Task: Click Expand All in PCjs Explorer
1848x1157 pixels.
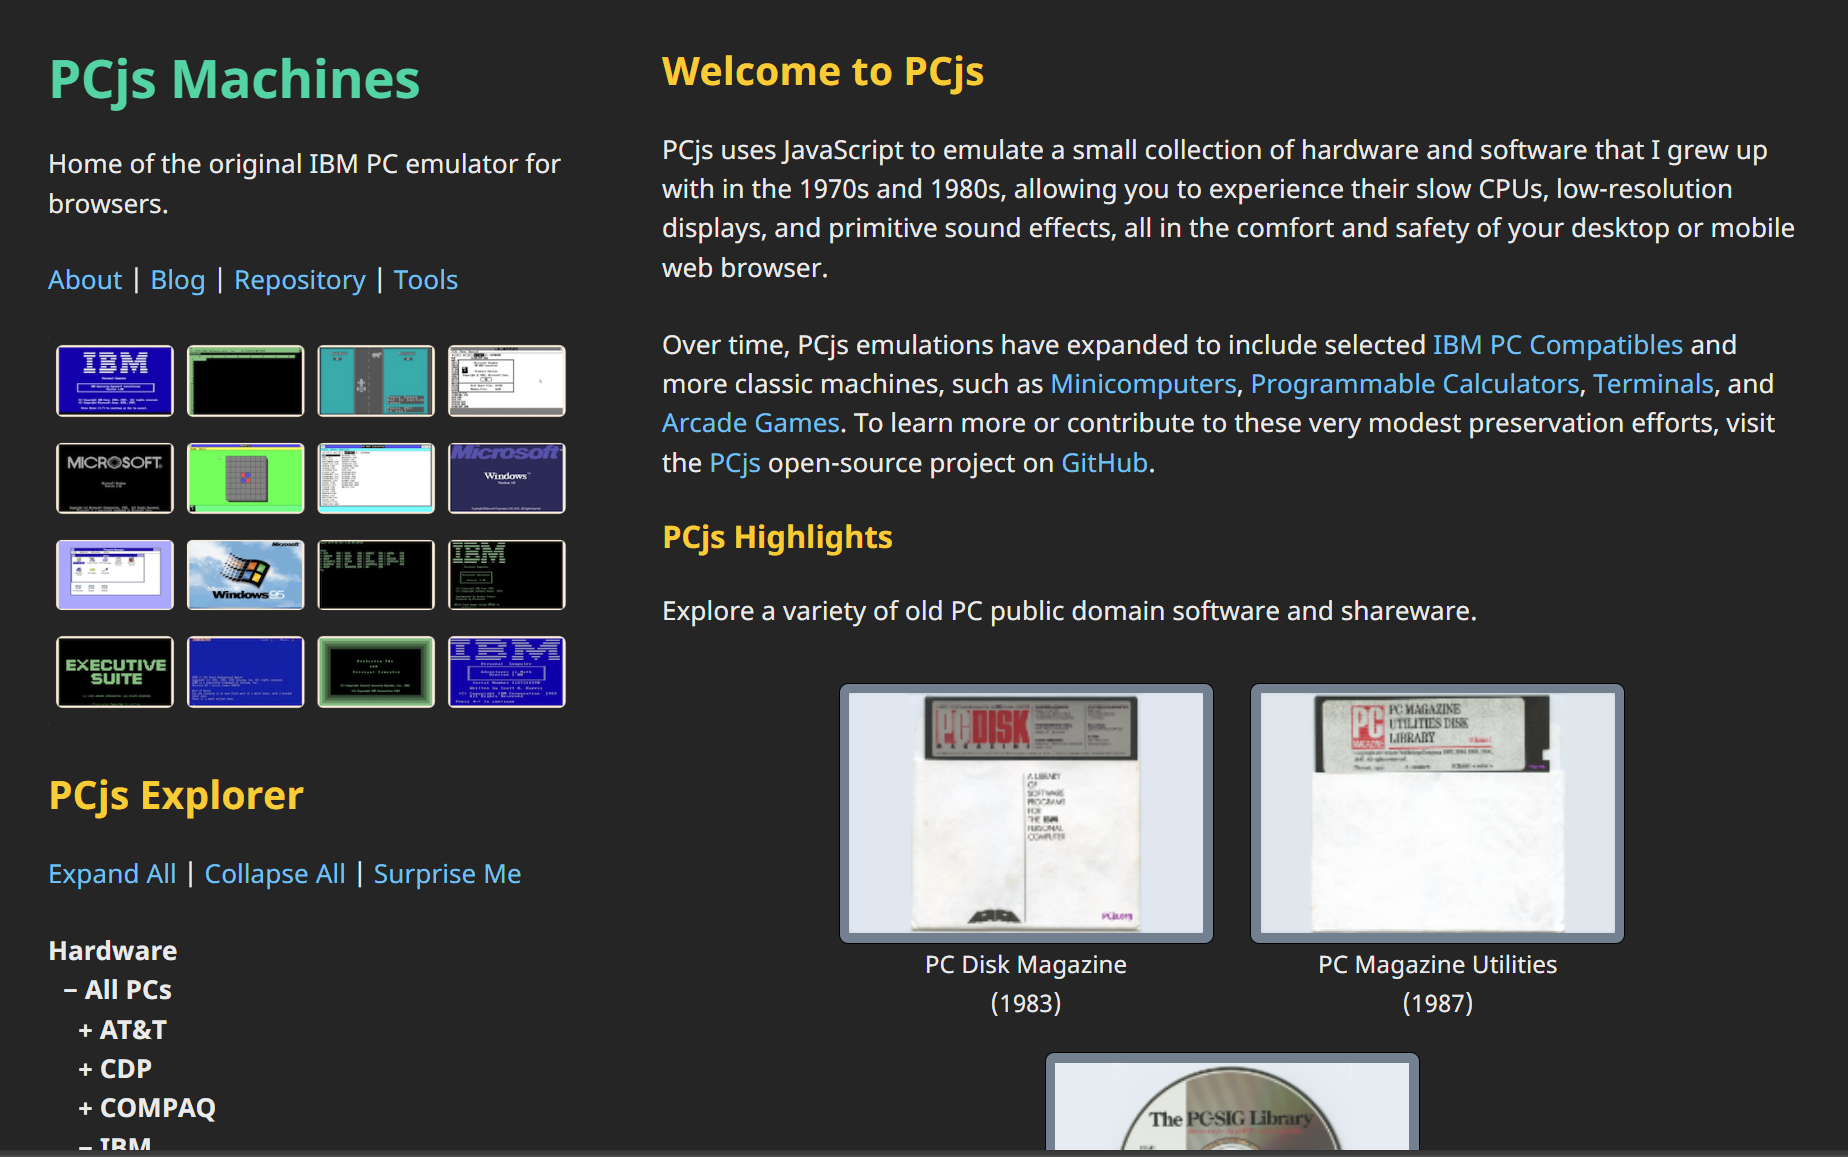Action: click(112, 874)
